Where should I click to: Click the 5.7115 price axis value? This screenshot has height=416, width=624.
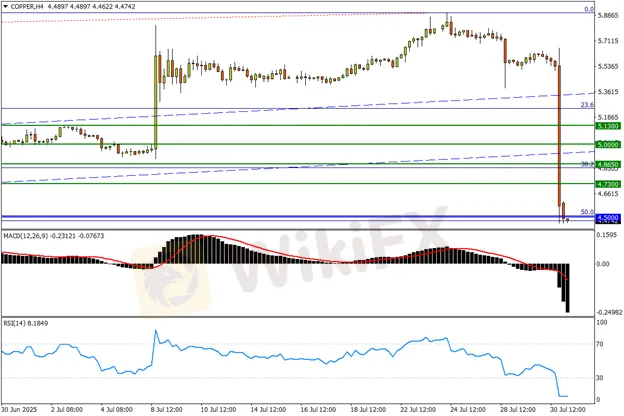click(608, 41)
